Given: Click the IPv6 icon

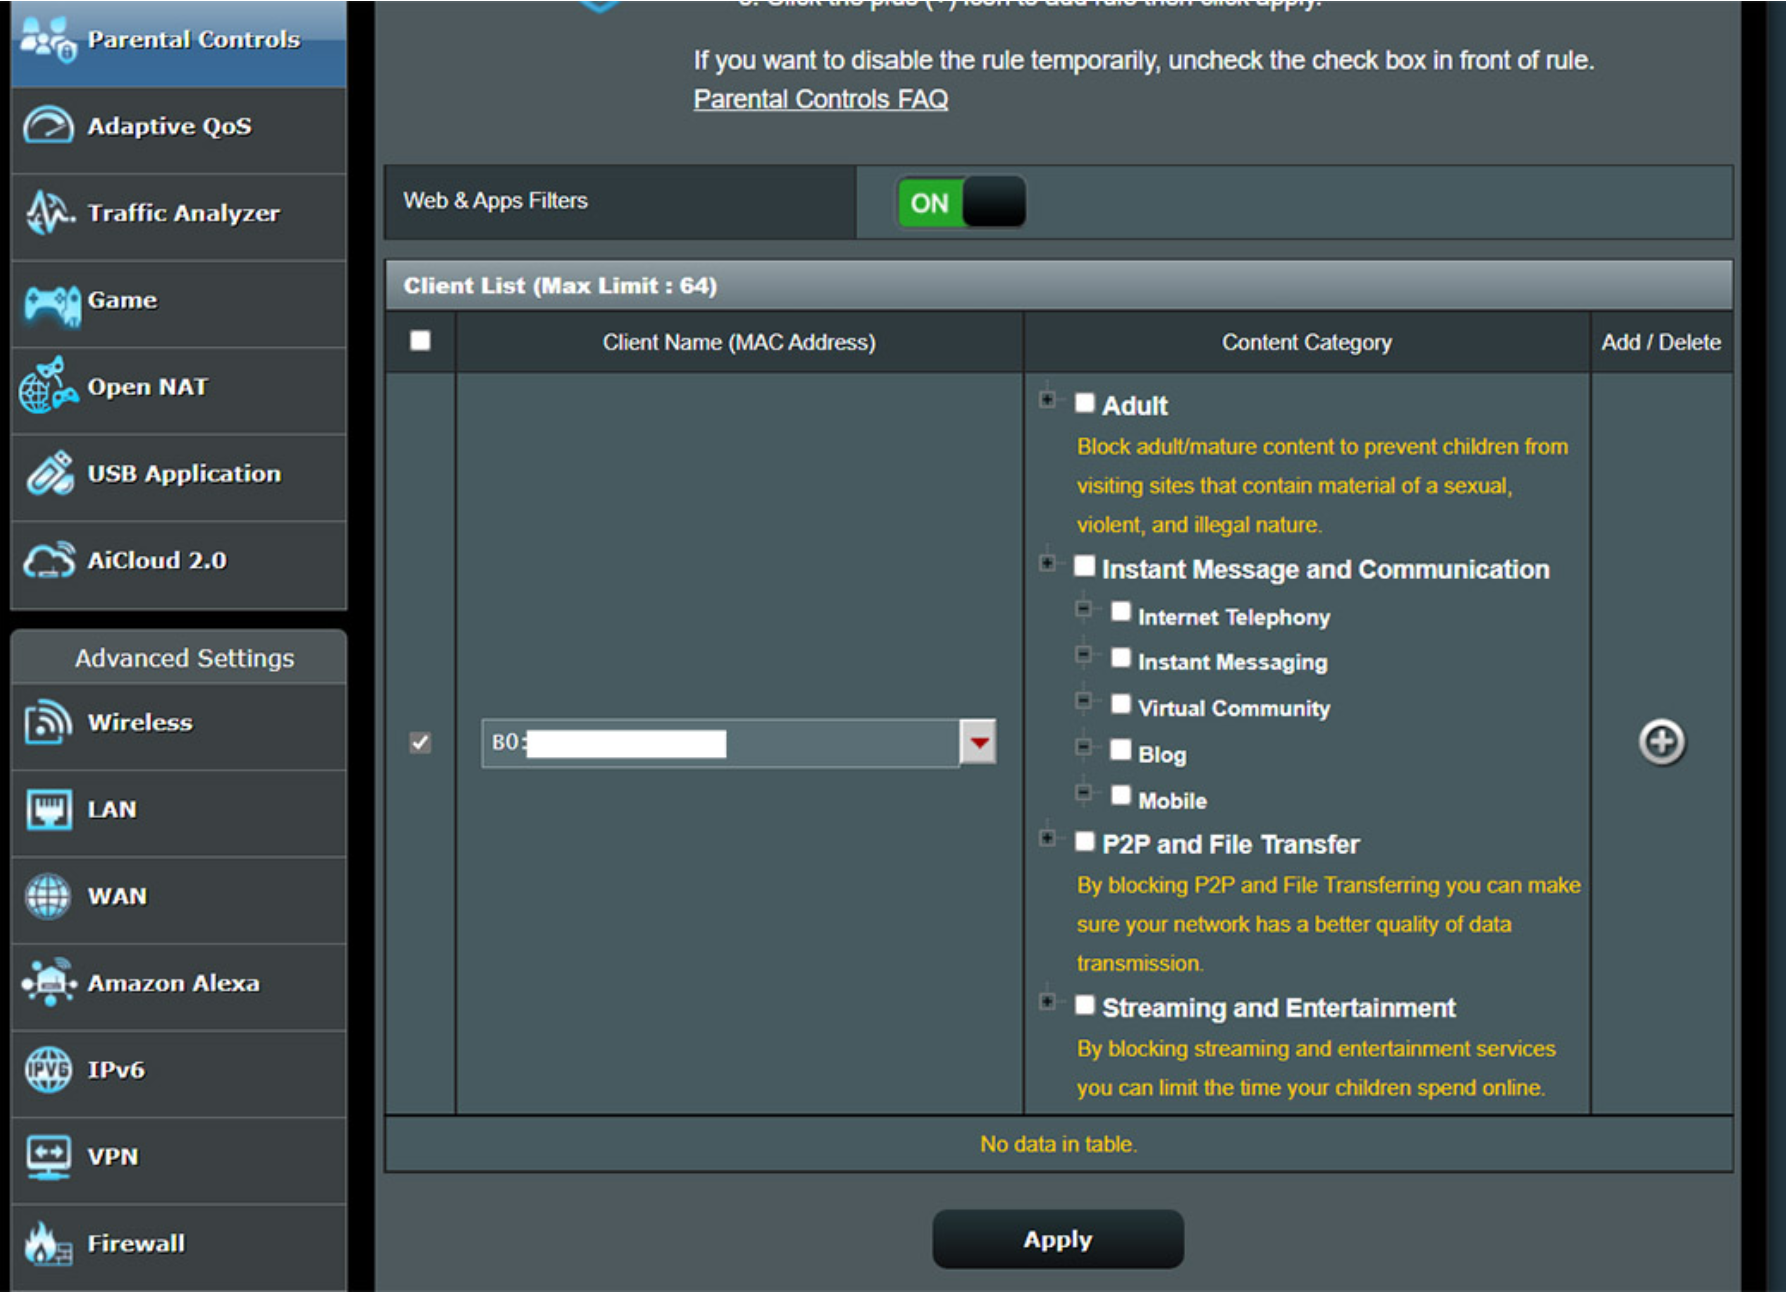Looking at the screenshot, I should point(48,1069).
